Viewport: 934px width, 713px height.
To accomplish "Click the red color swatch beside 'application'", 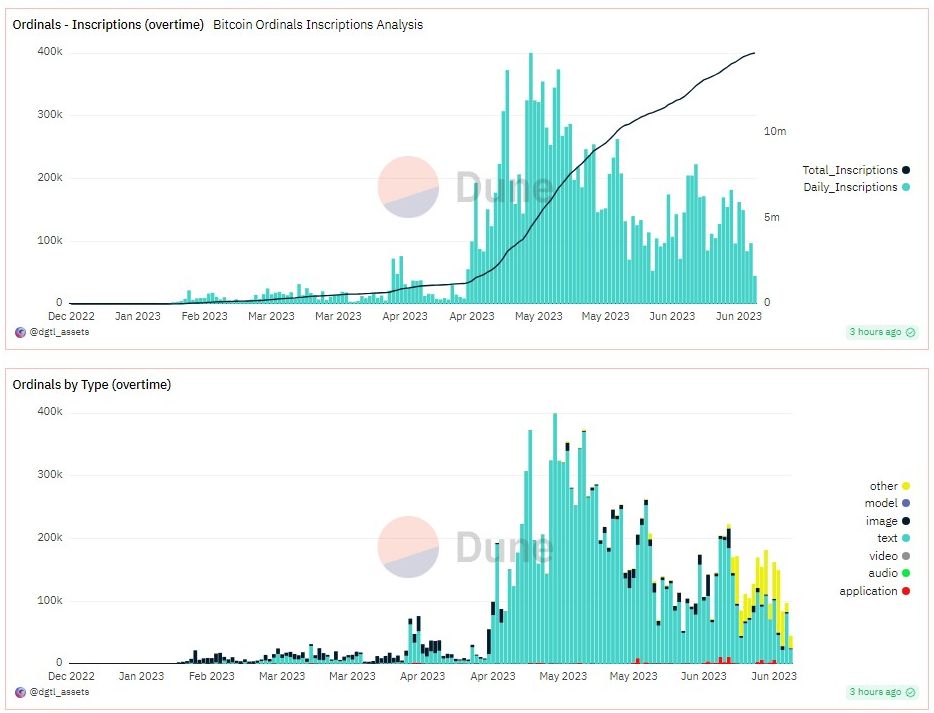I will click(905, 591).
